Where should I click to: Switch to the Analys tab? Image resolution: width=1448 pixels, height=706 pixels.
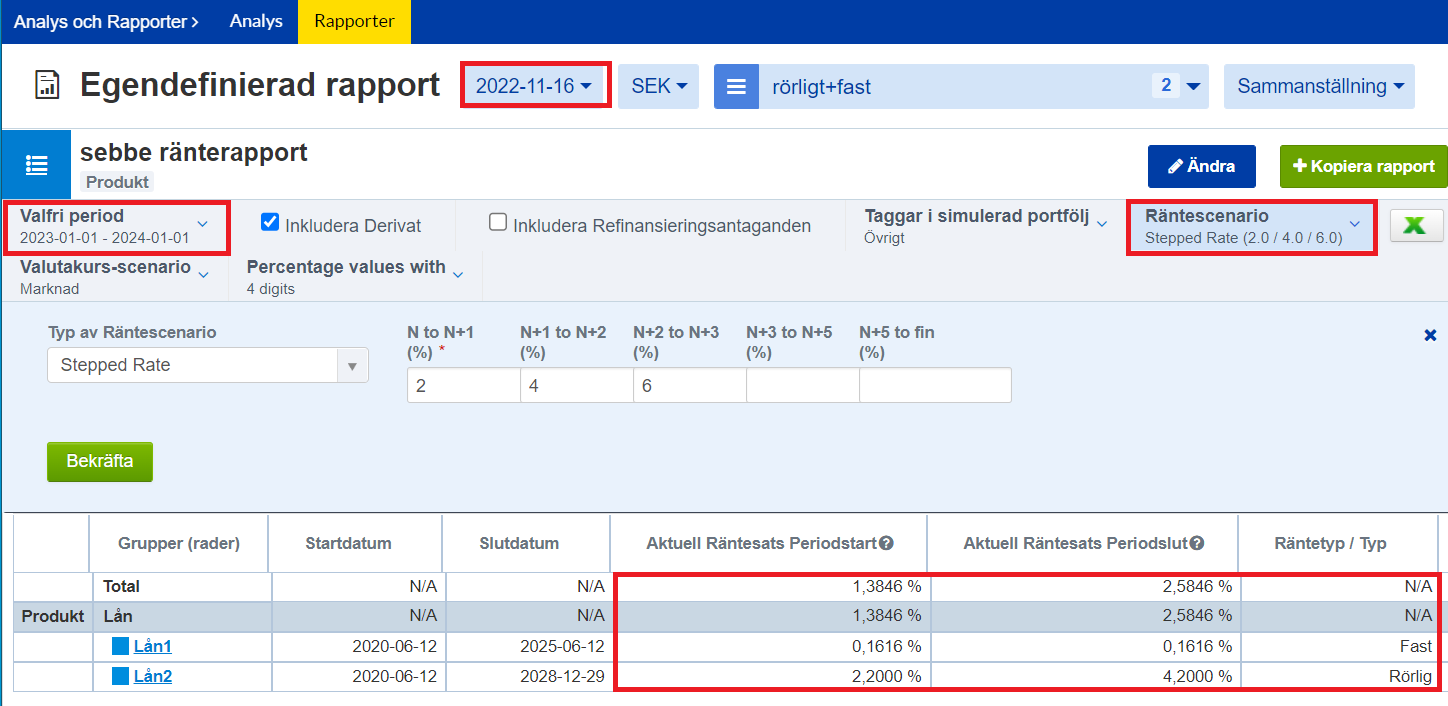tap(256, 21)
